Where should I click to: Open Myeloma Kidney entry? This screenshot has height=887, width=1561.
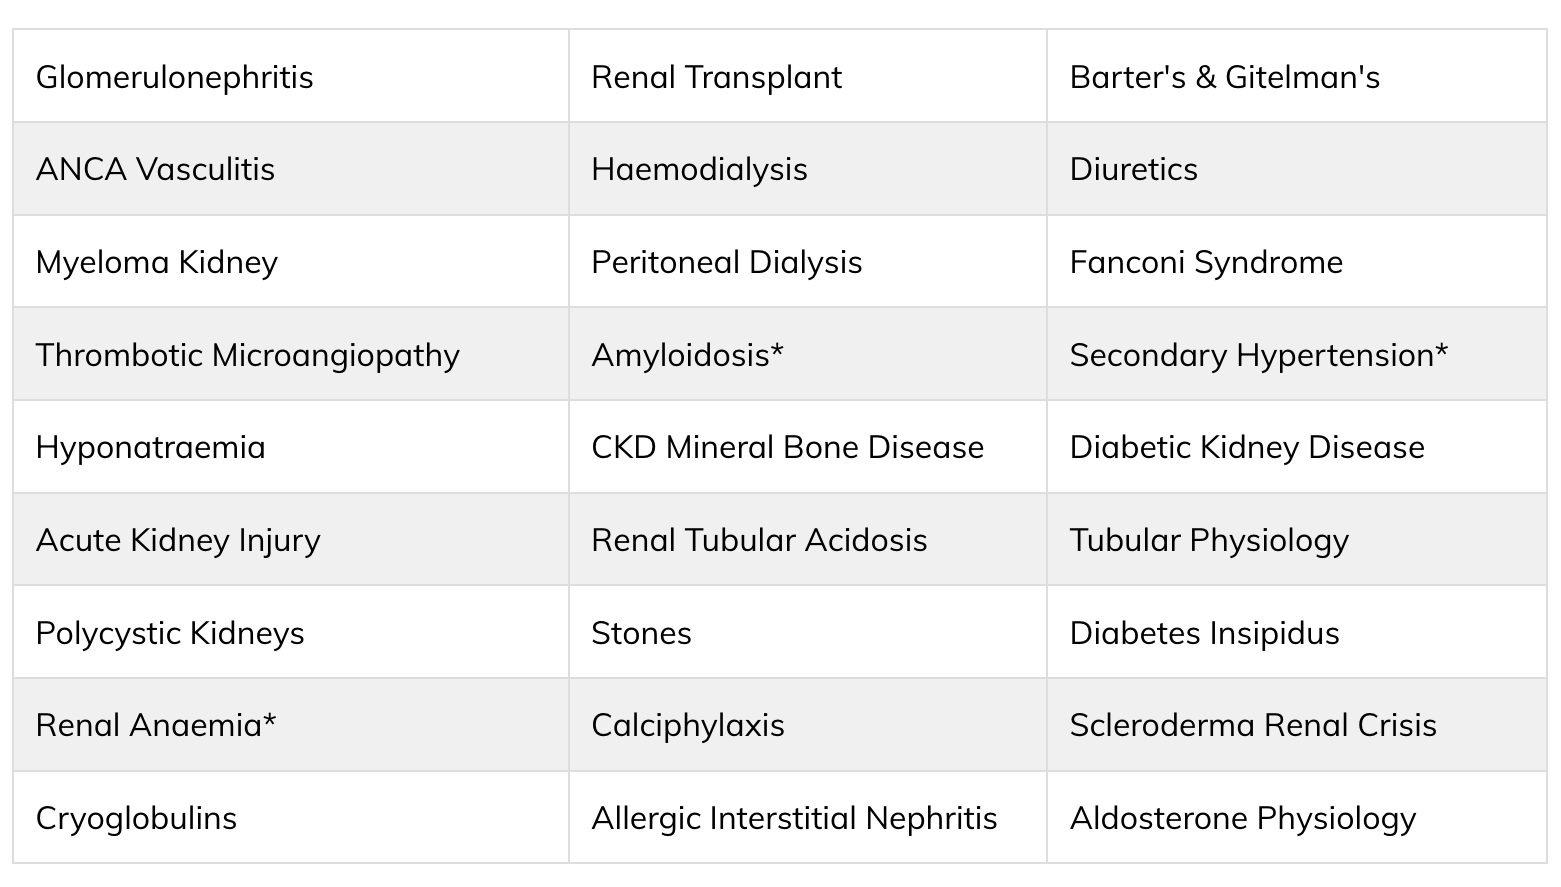point(157,262)
